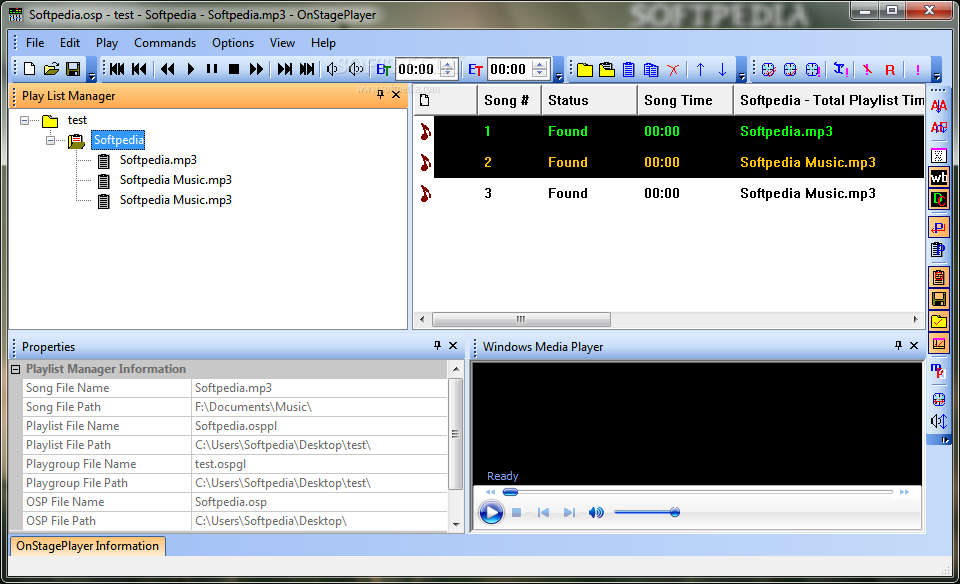This screenshot has width=960, height=584.
Task: Move item up with blue up arrow
Action: tap(700, 70)
